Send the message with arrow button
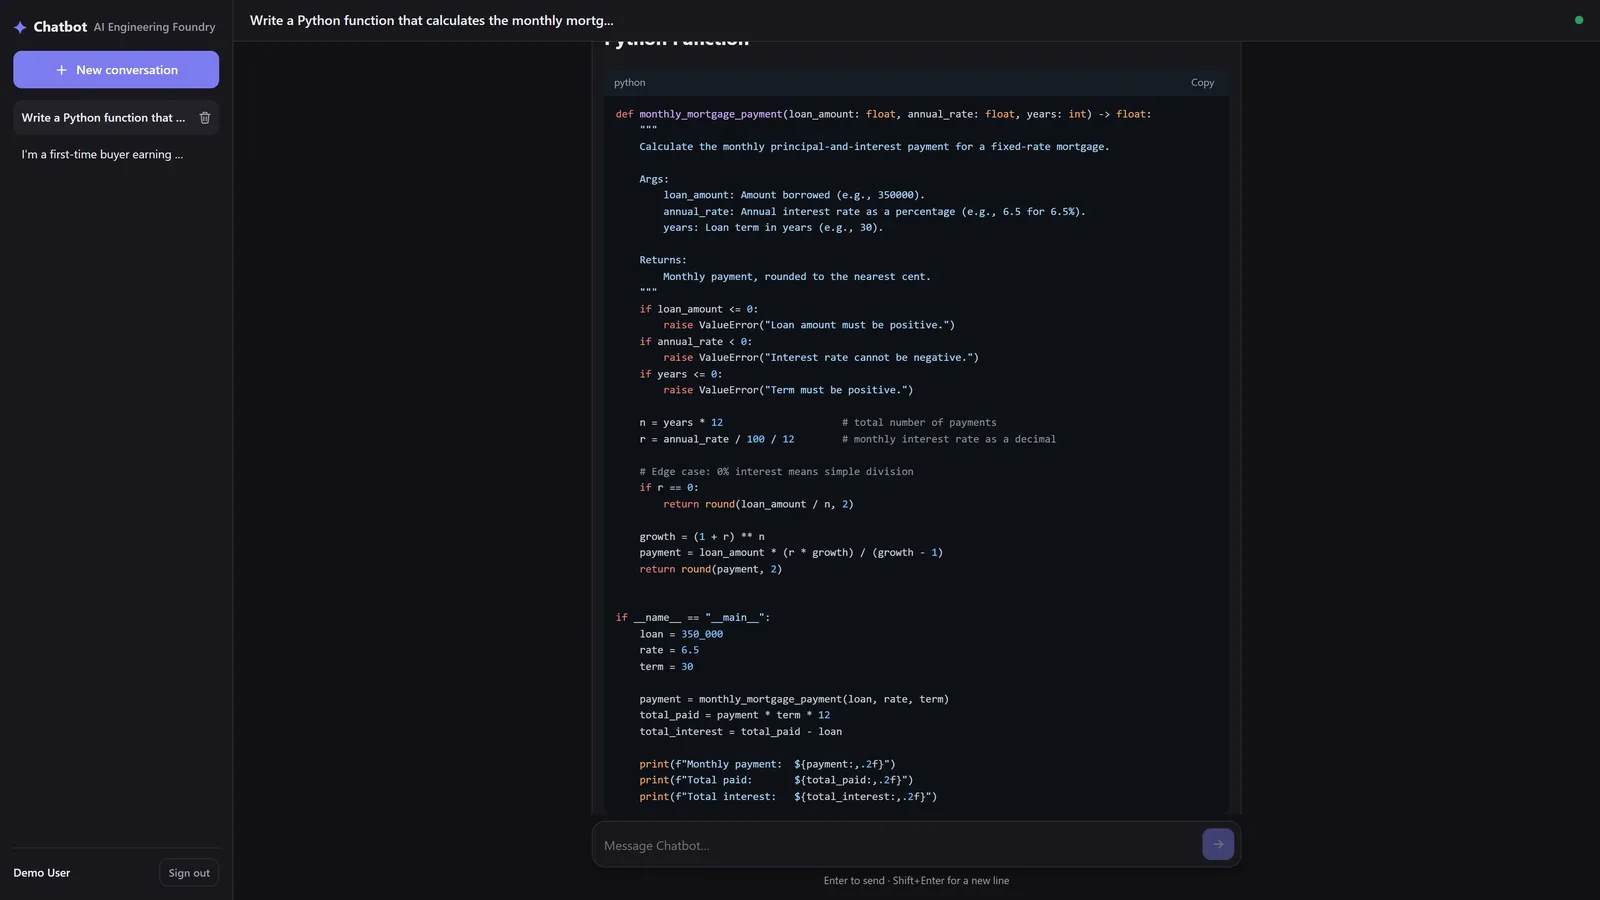 click(x=1218, y=845)
